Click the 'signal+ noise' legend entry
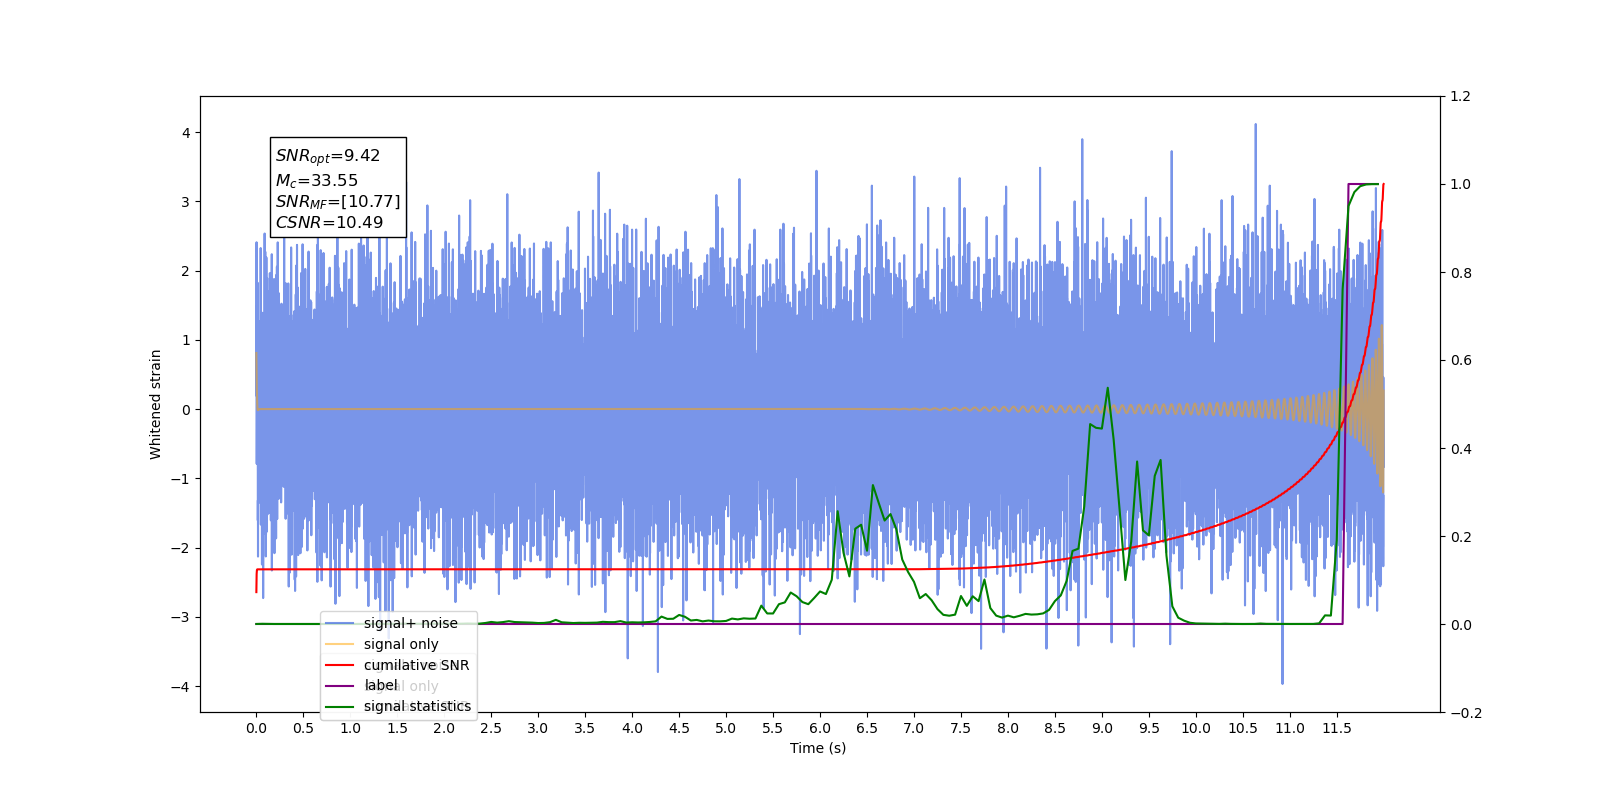 [410, 623]
